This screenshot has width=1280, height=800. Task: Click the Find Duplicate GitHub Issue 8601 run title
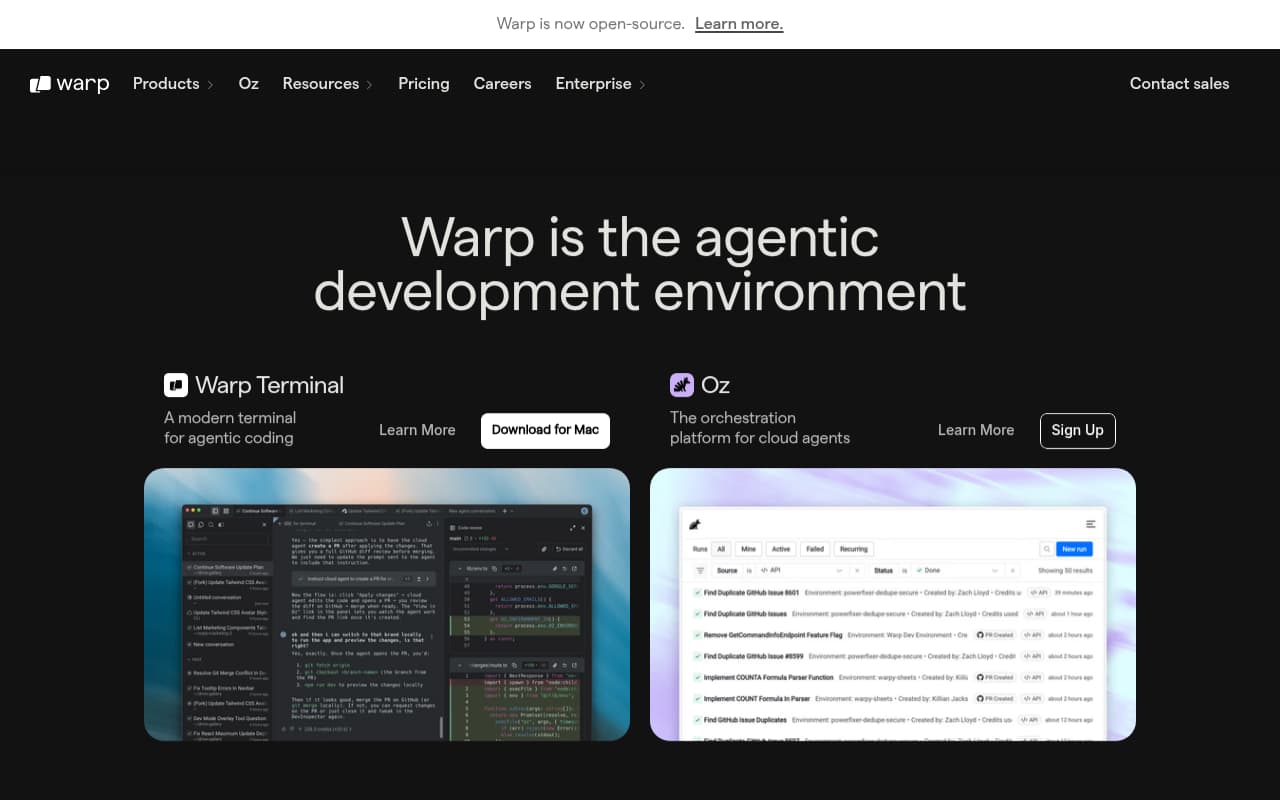[751, 593]
